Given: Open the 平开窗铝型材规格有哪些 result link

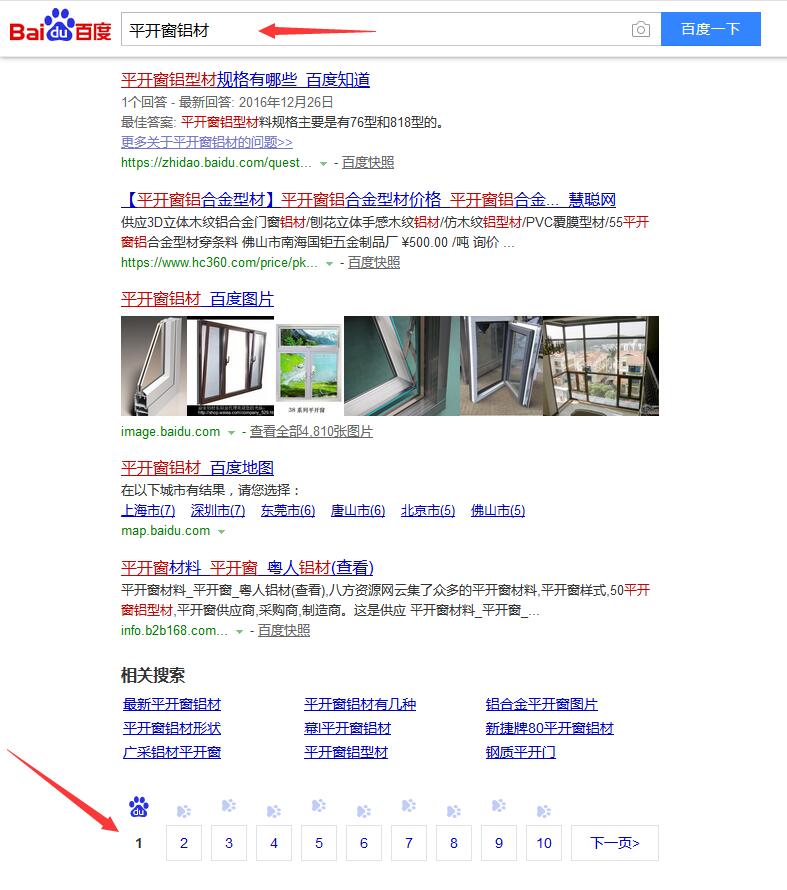Looking at the screenshot, I should [x=245, y=80].
